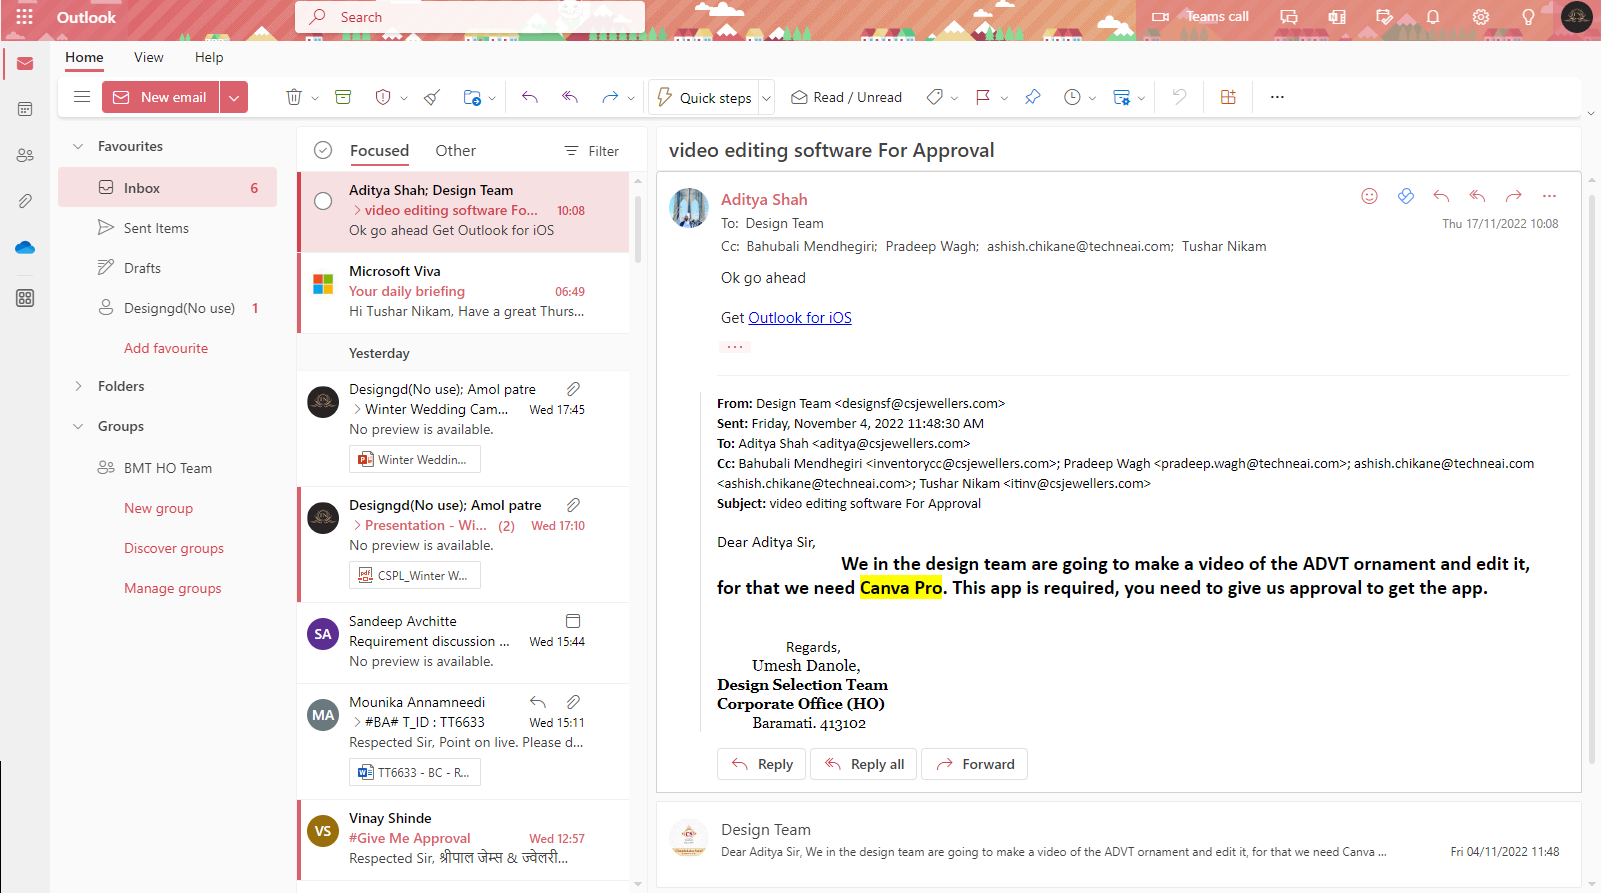Open Winter Weddin attachment thumbnail
The image size is (1601, 893).
(415, 459)
